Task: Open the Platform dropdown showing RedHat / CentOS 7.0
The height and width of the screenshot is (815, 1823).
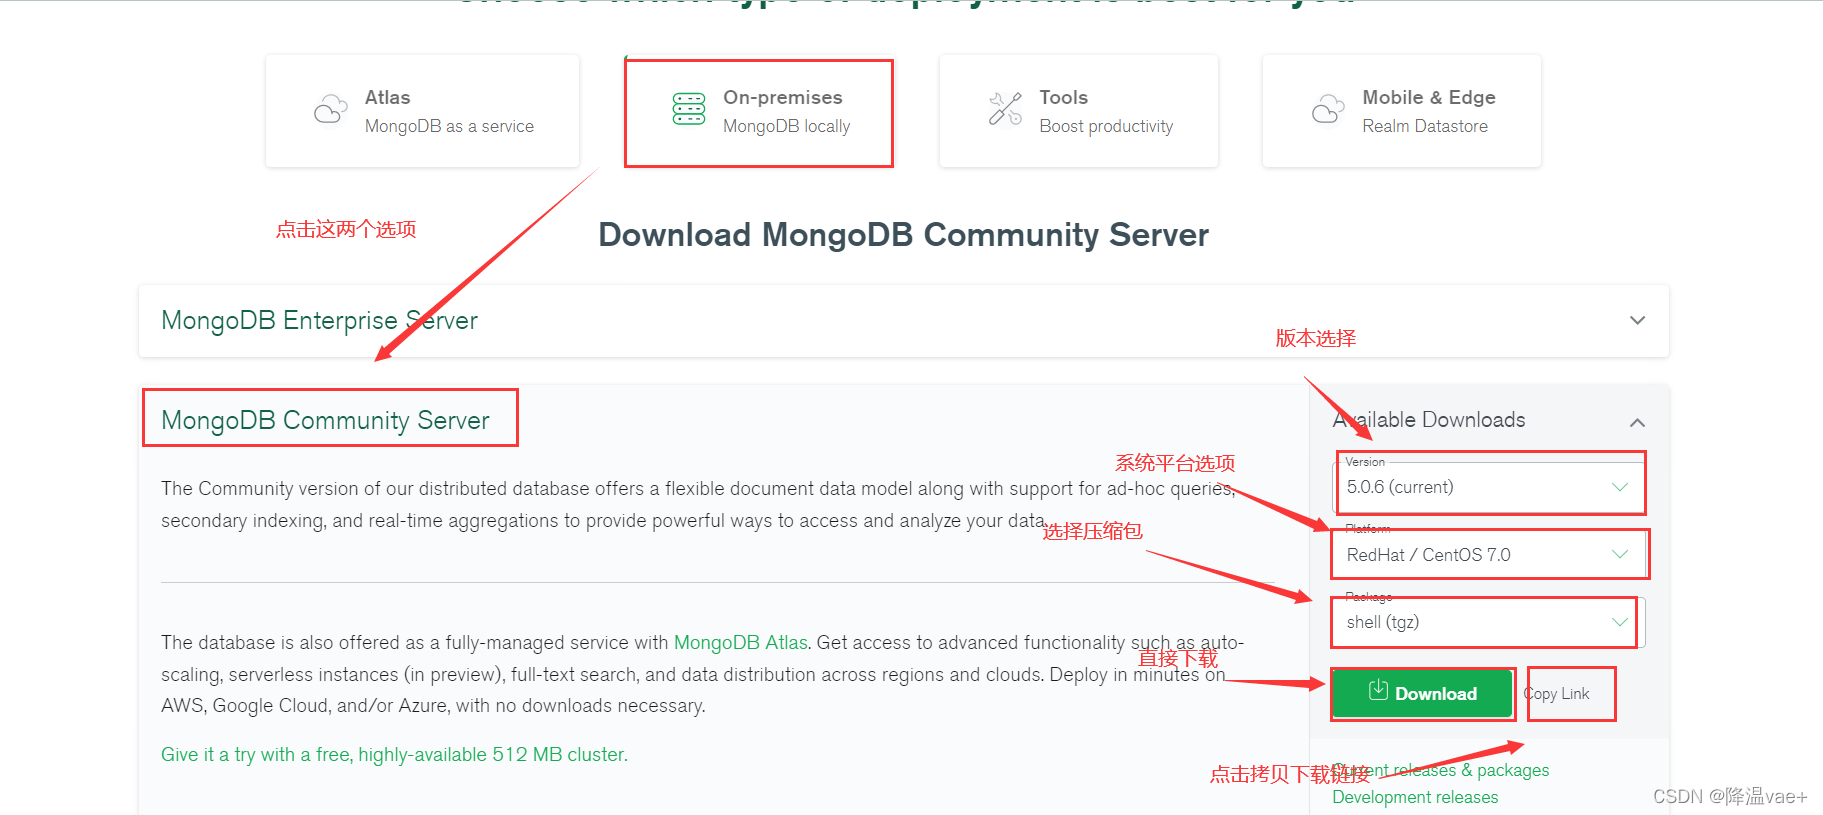Action: click(x=1490, y=555)
